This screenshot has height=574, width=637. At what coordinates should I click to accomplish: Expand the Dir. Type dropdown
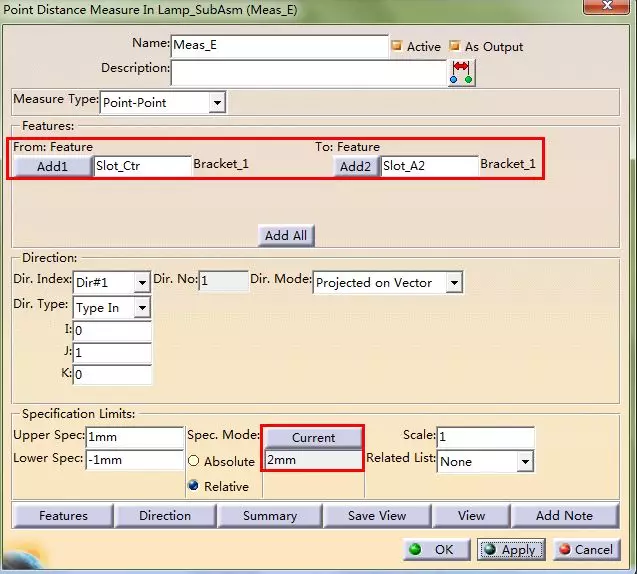tap(141, 308)
